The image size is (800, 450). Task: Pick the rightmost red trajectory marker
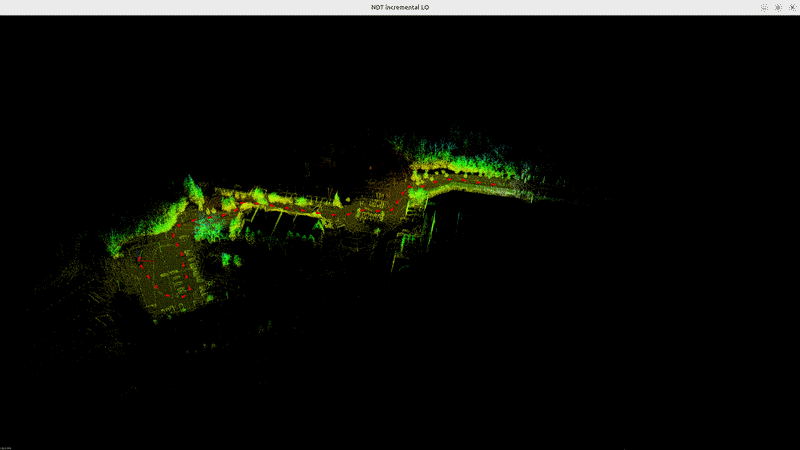pyautogui.click(x=493, y=185)
